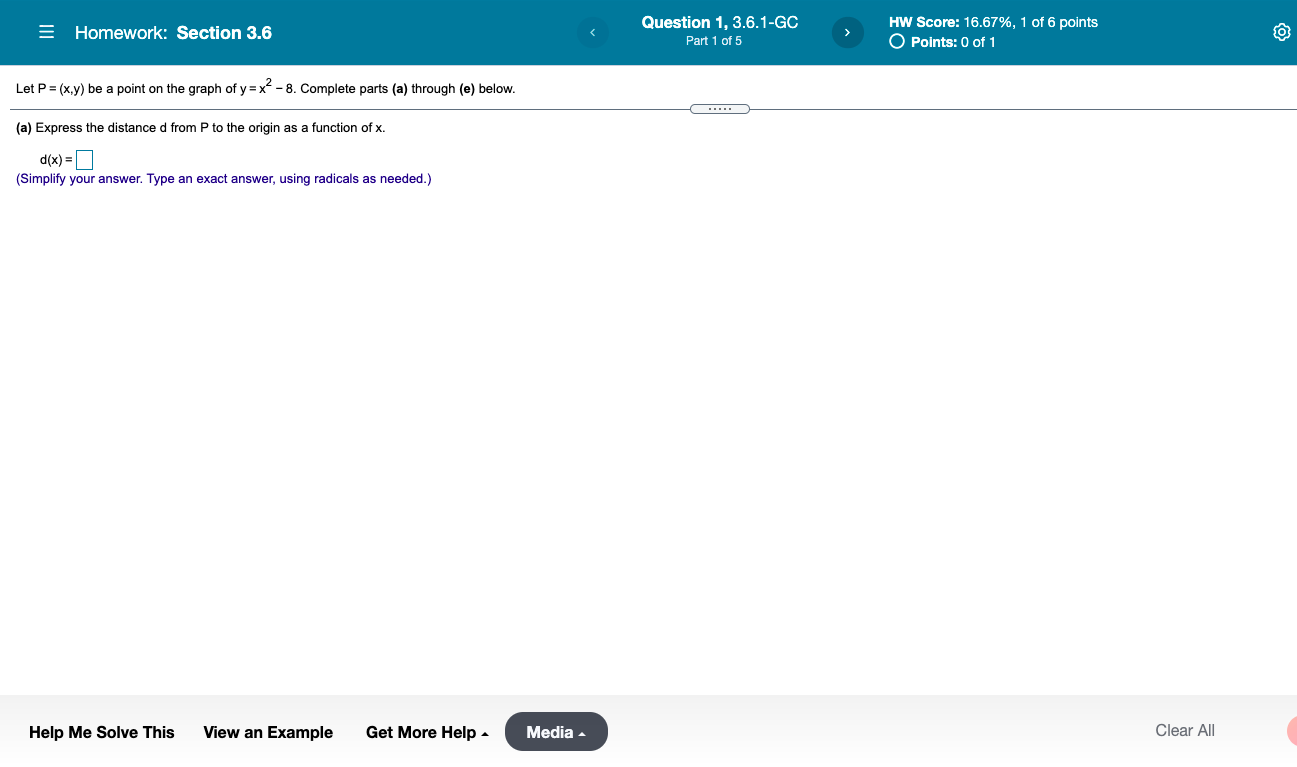Open the hamburger navigation menu
This screenshot has height=767, width=1297.
[x=46, y=33]
